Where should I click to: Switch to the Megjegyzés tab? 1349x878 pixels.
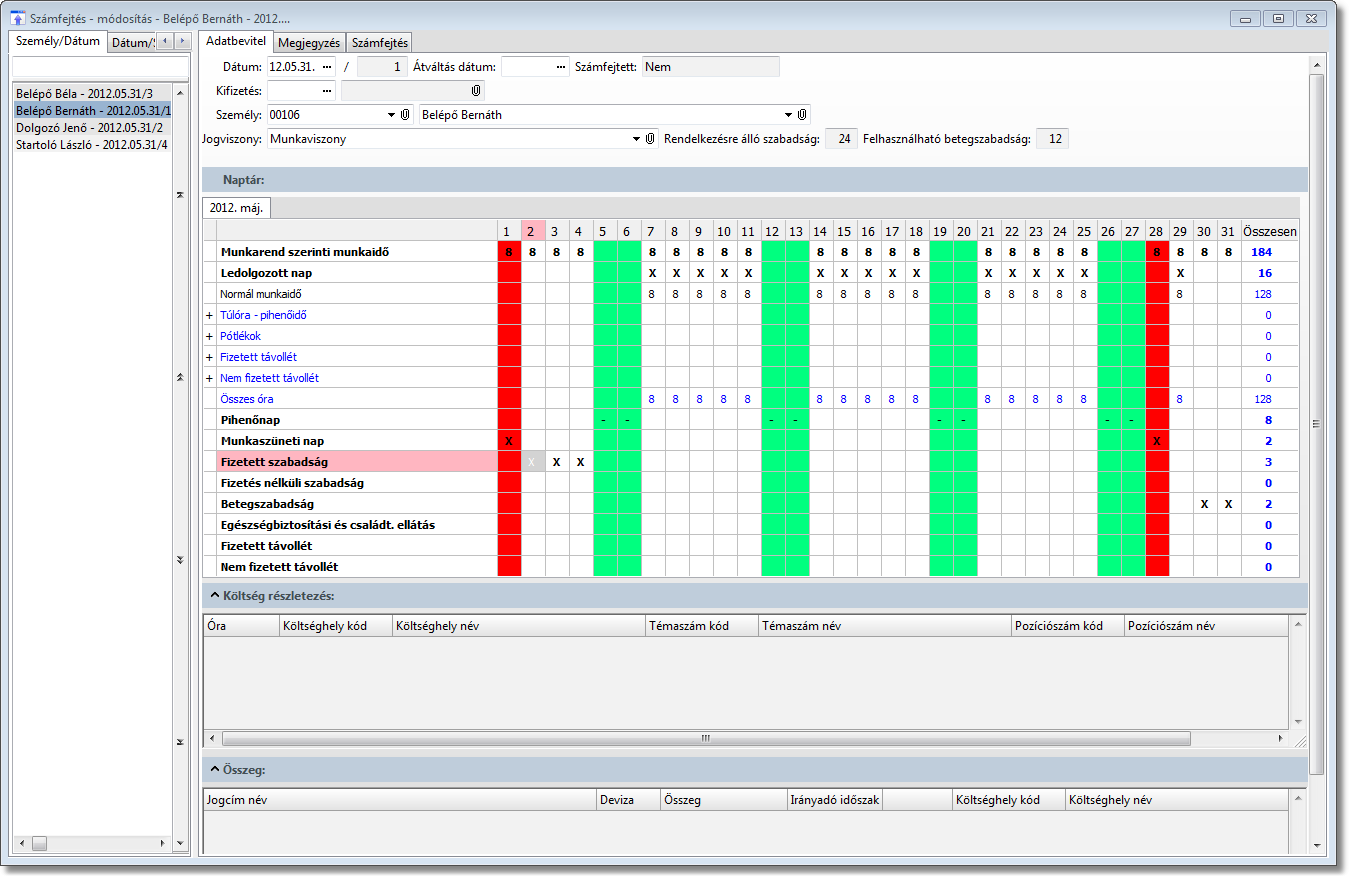tap(309, 43)
